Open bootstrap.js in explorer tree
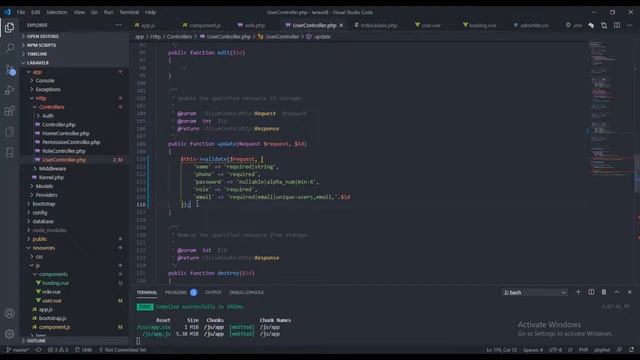 coord(52,318)
